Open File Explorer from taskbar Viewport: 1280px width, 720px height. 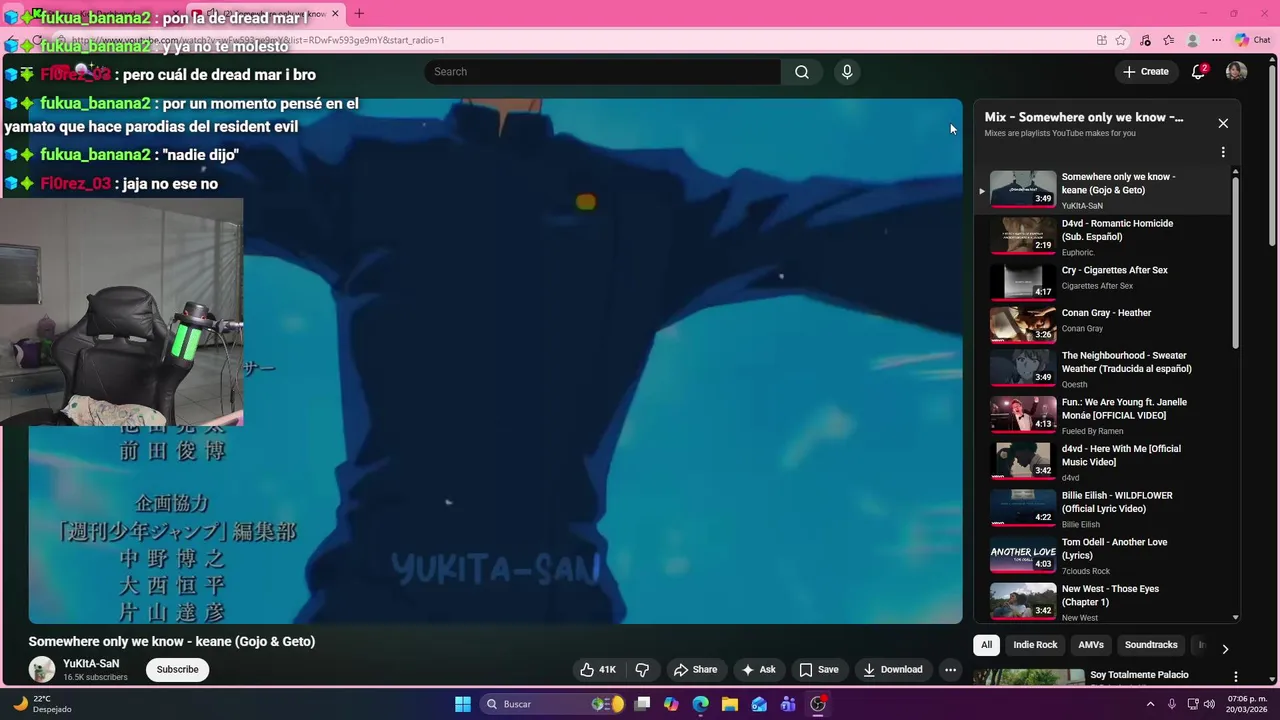point(730,704)
